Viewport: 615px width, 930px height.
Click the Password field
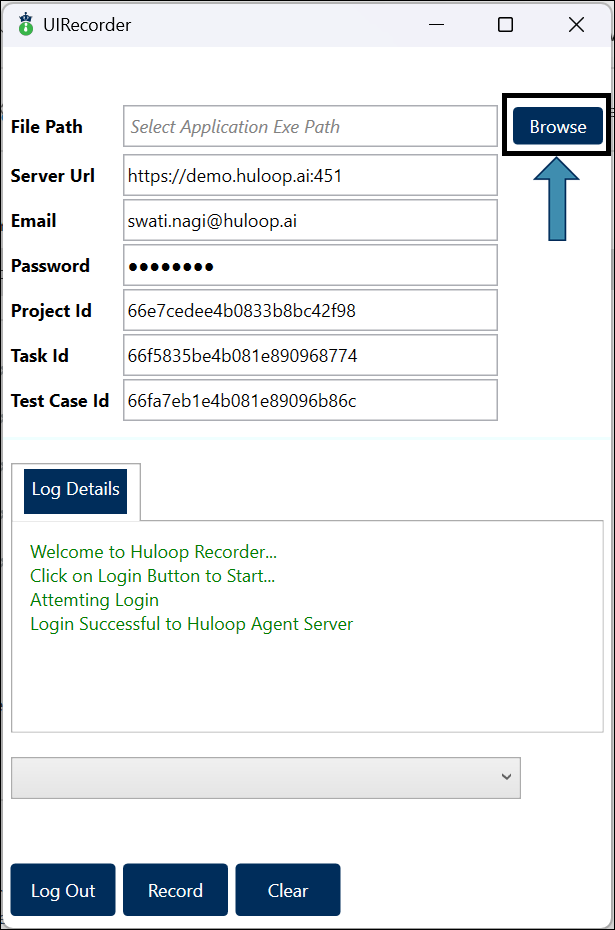click(310, 266)
